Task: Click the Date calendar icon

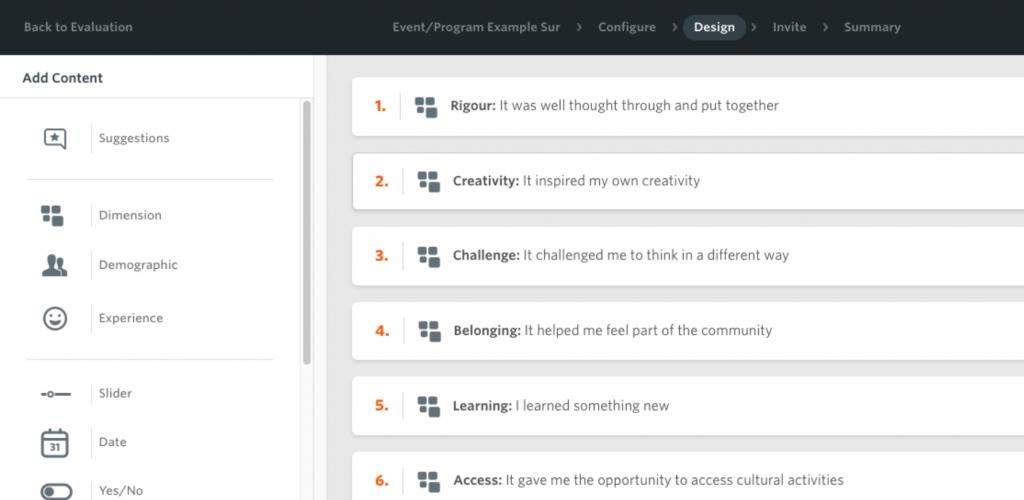Action: tap(55, 443)
